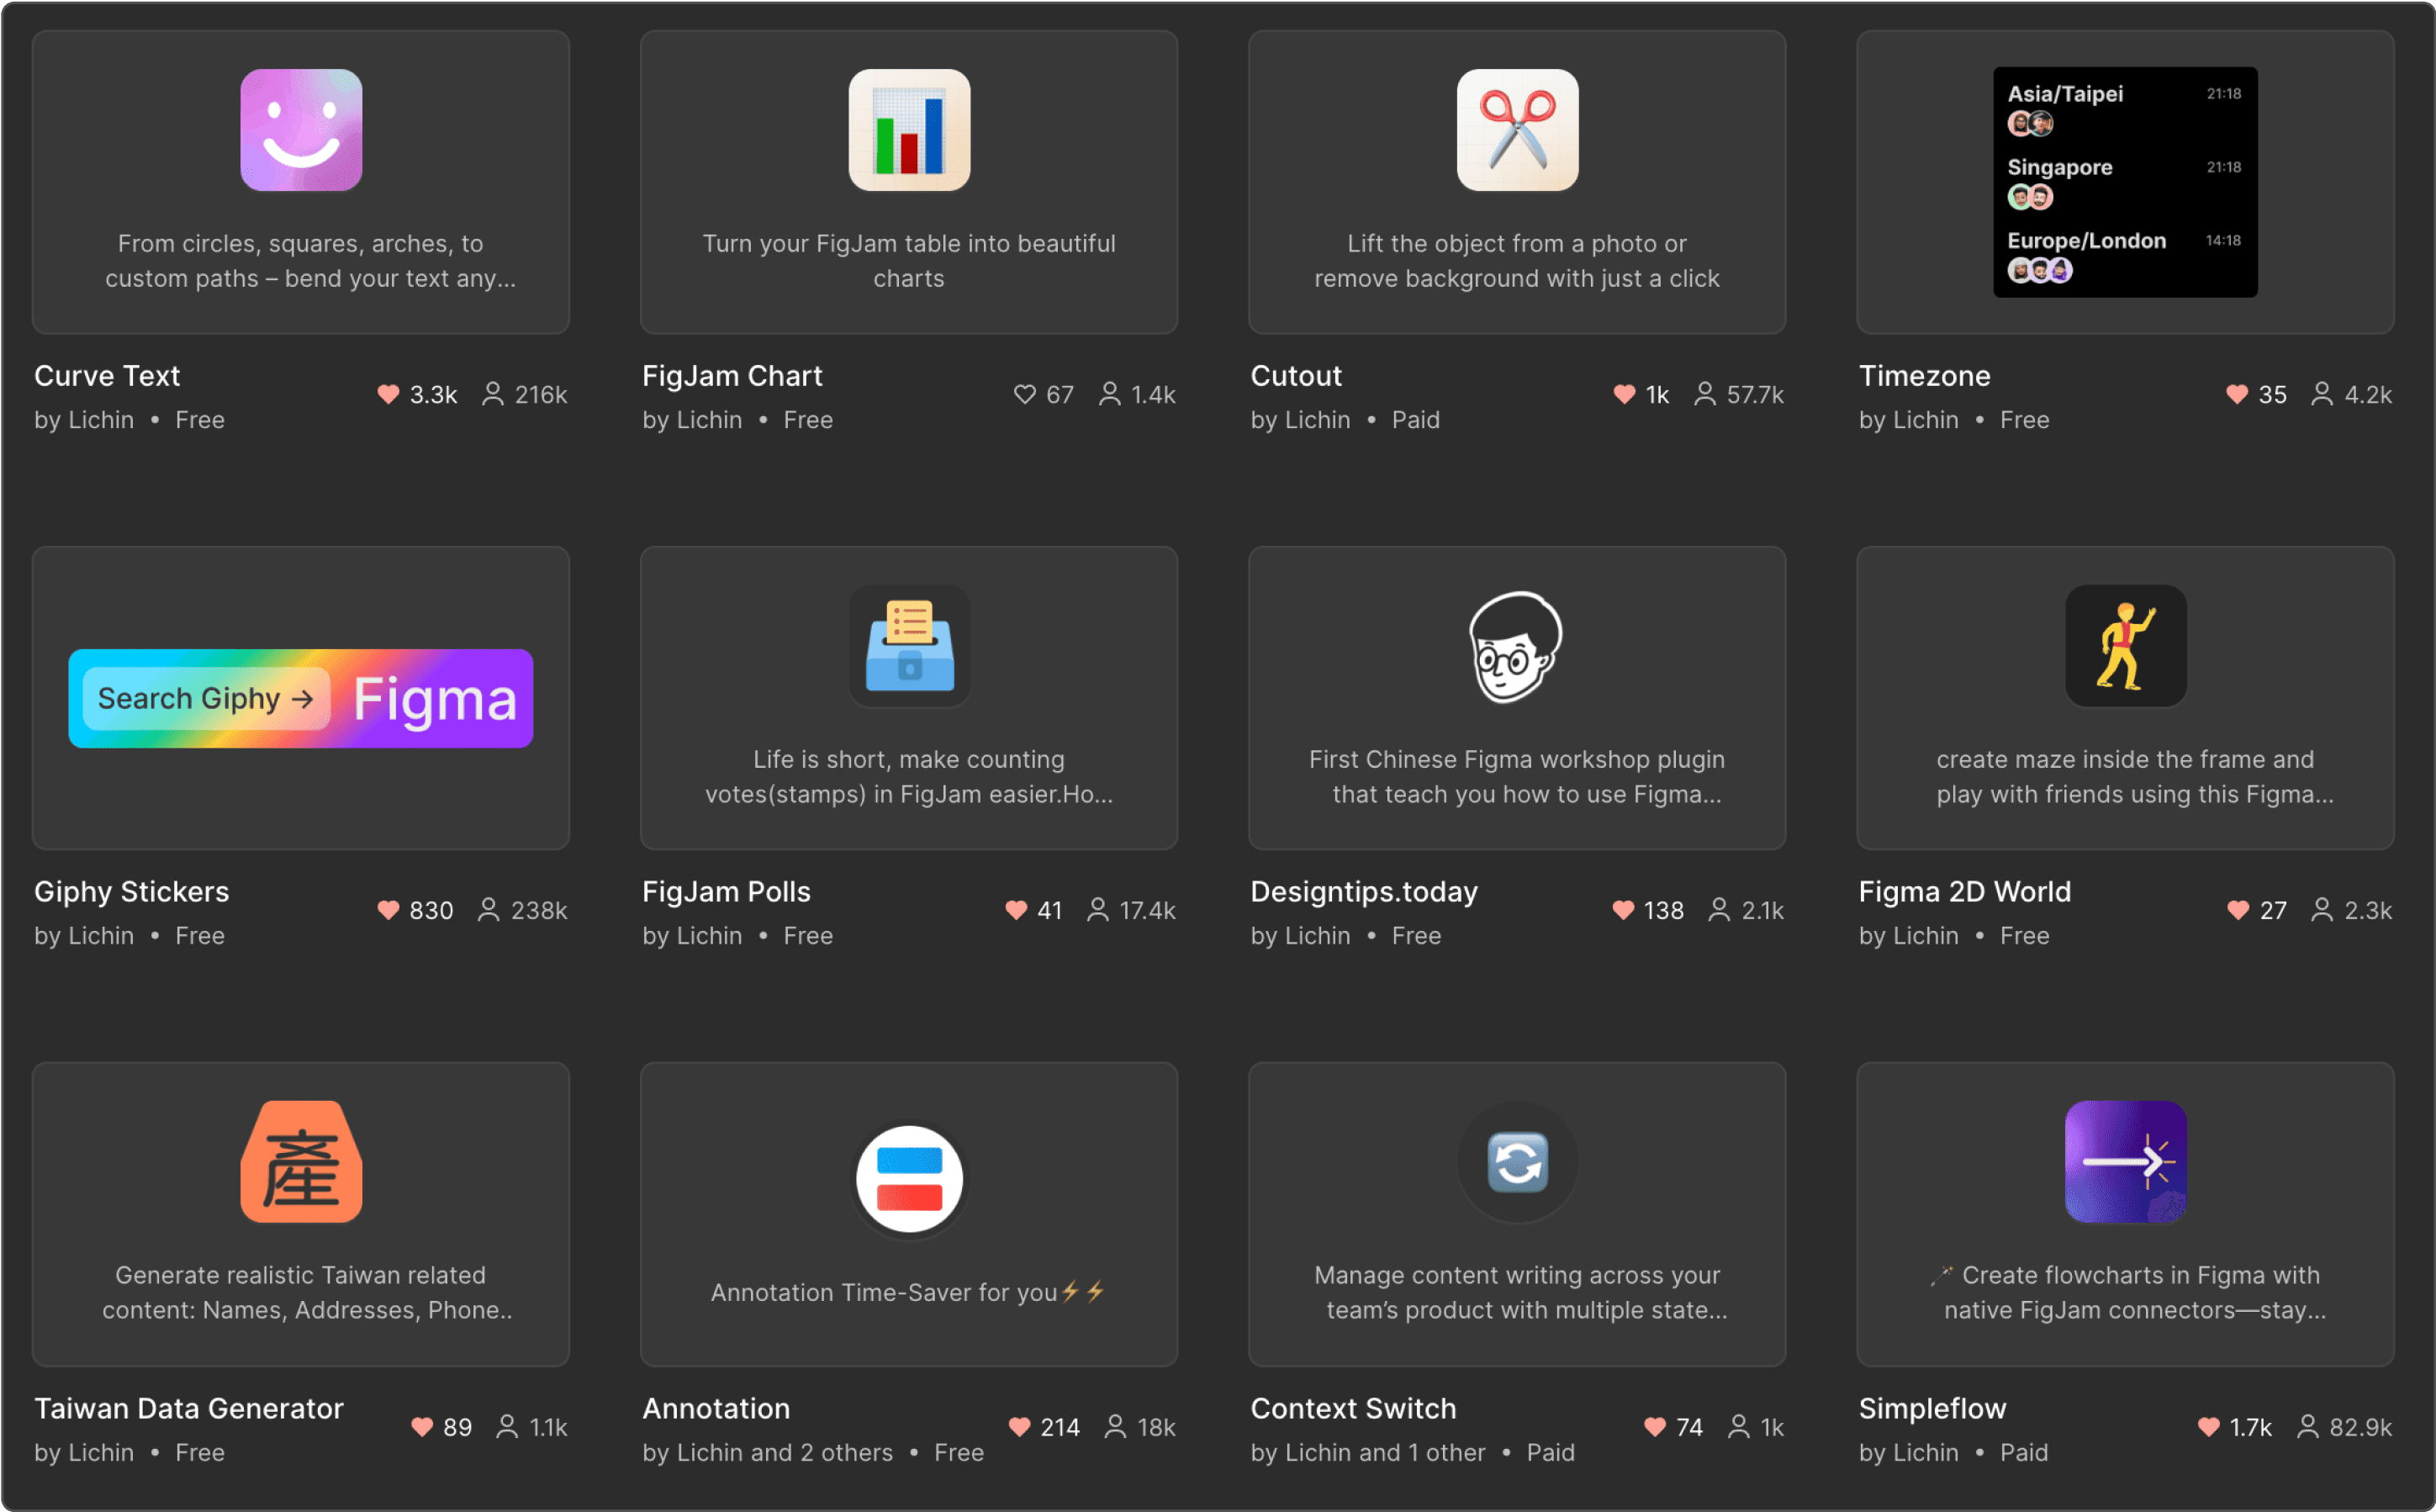Open the orange Taiwan Data Generator icon
Image resolution: width=2436 pixels, height=1512 pixels.
301,1162
